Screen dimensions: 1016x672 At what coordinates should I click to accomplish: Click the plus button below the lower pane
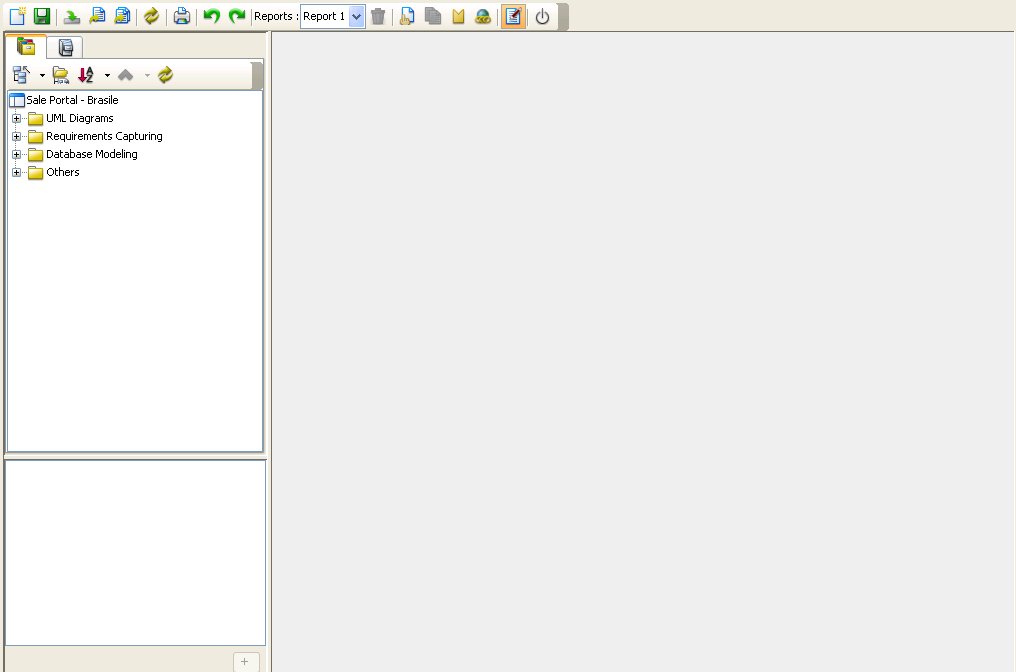[x=246, y=662]
